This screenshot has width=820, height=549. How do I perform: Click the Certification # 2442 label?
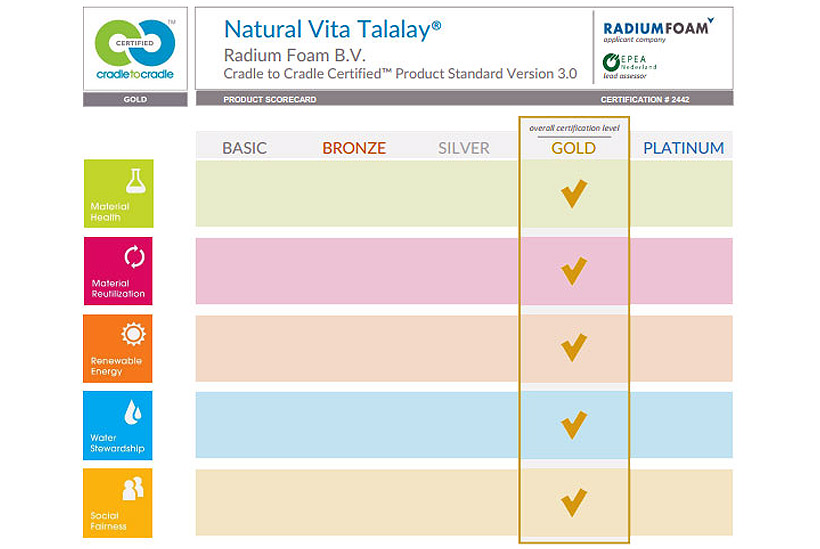pyautogui.click(x=644, y=100)
